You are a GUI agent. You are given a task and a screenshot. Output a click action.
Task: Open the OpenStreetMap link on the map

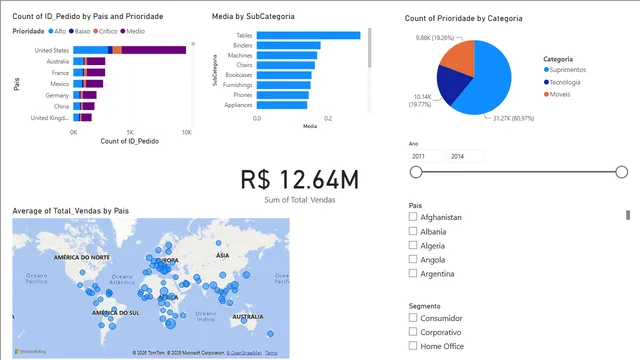244,353
